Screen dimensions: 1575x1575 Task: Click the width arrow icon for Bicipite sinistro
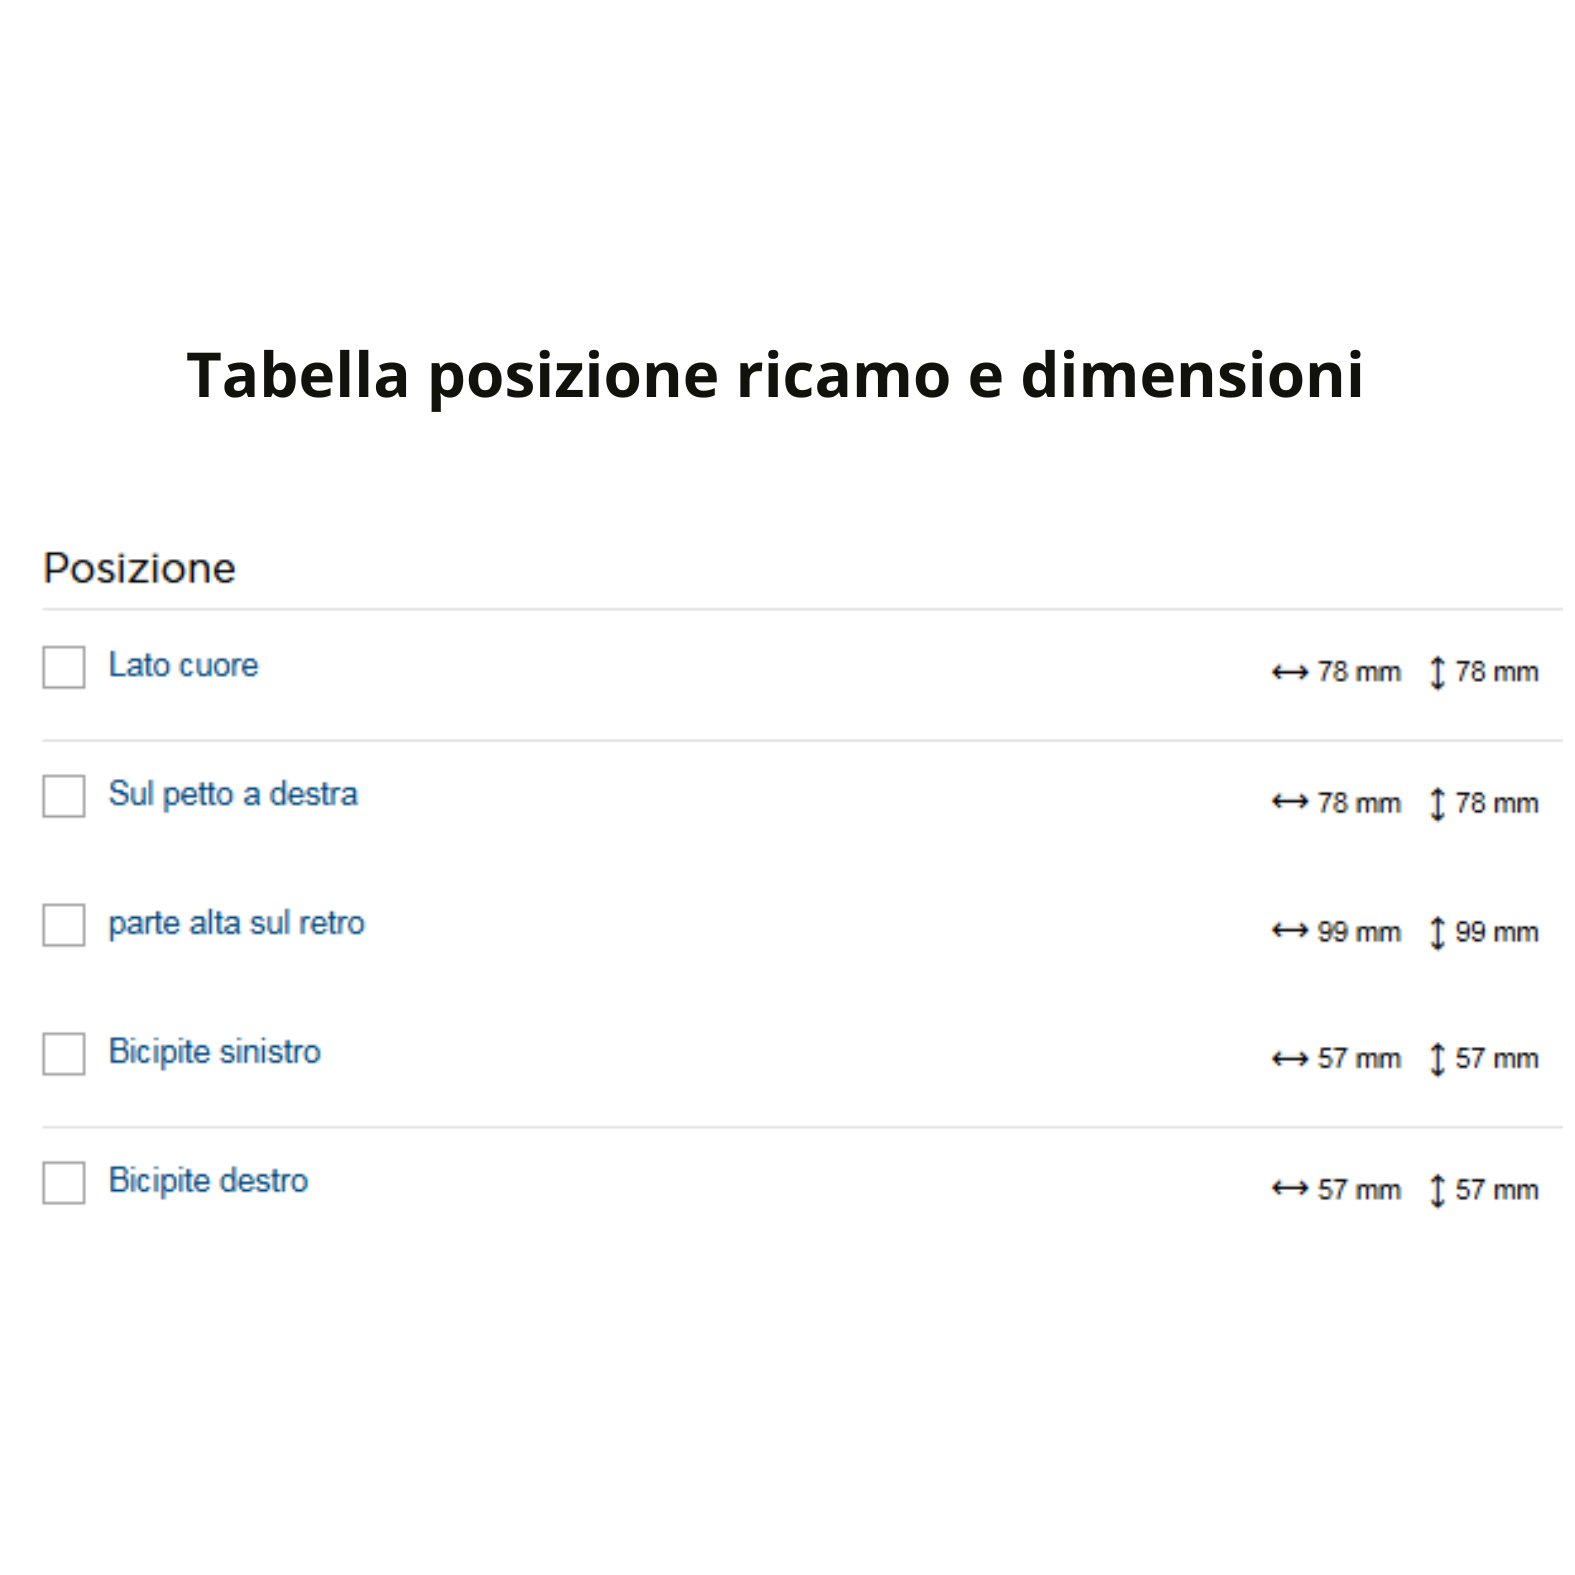coord(1290,1059)
